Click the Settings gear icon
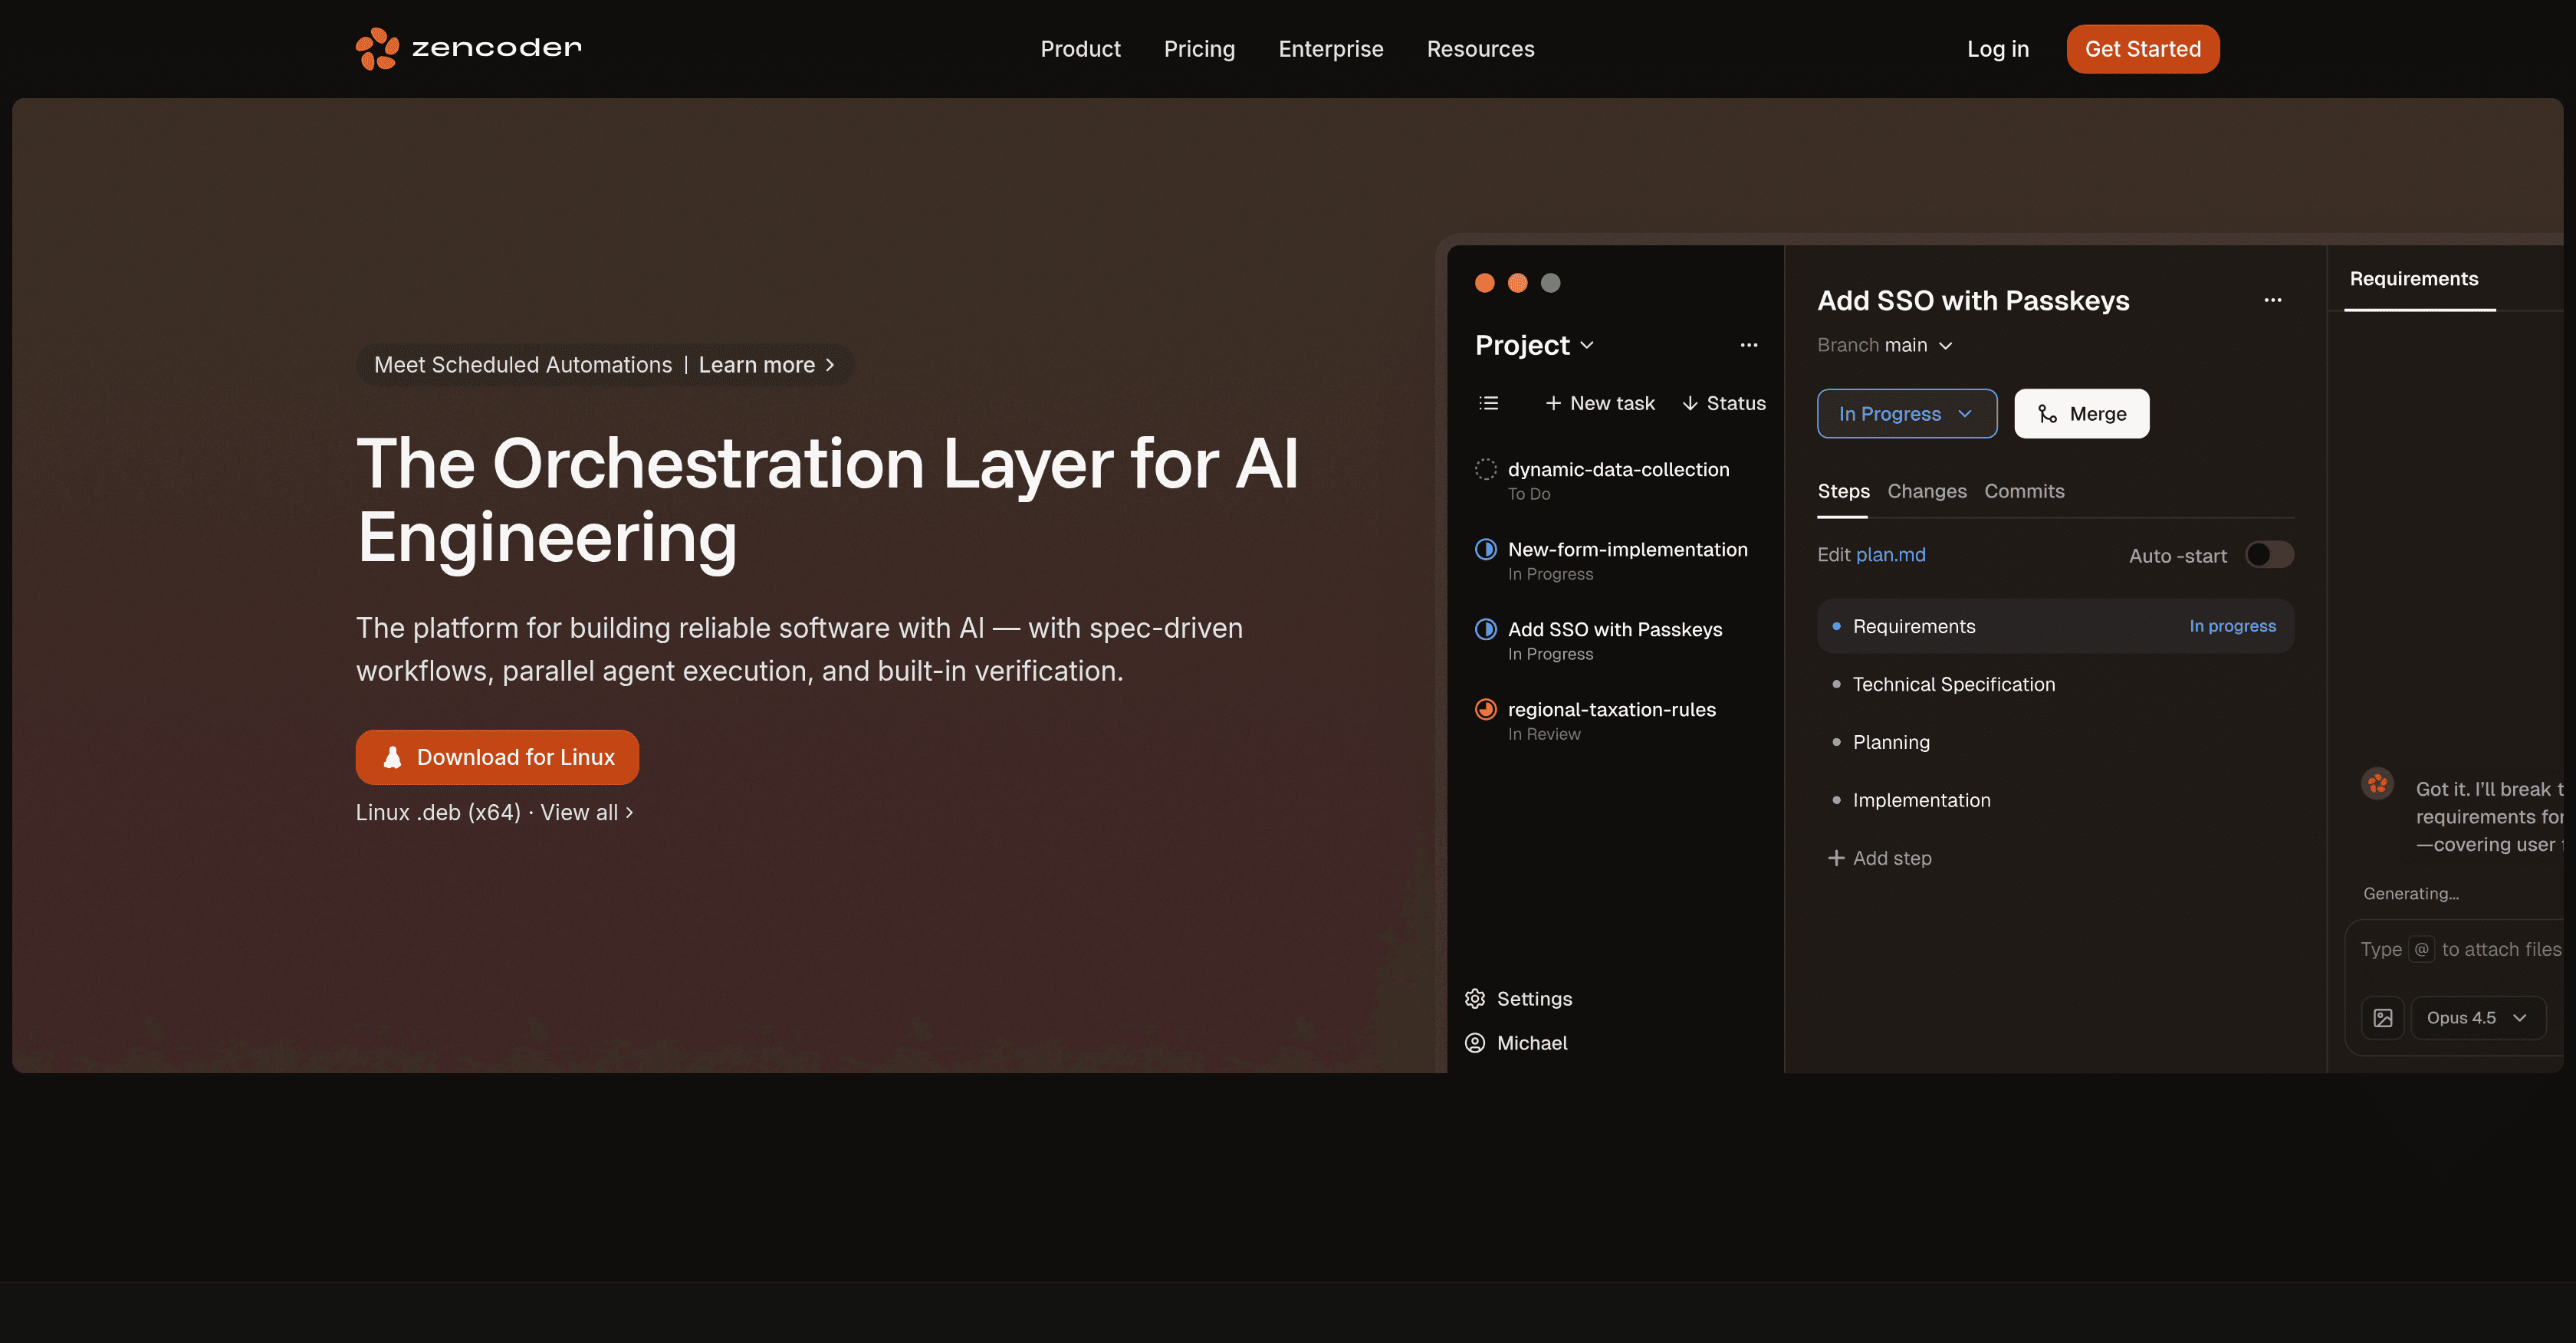The height and width of the screenshot is (1343, 2576). point(1475,998)
